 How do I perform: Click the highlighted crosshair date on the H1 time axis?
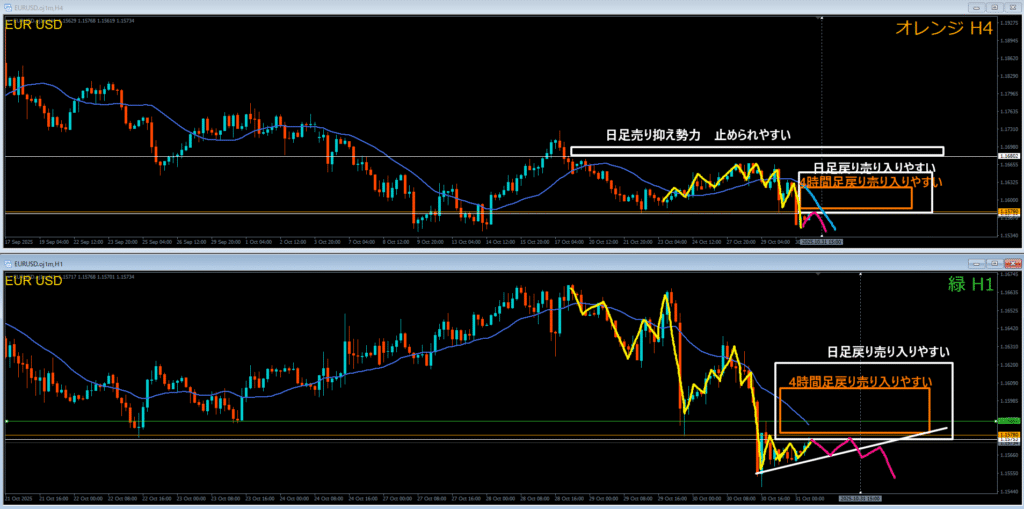pos(859,497)
